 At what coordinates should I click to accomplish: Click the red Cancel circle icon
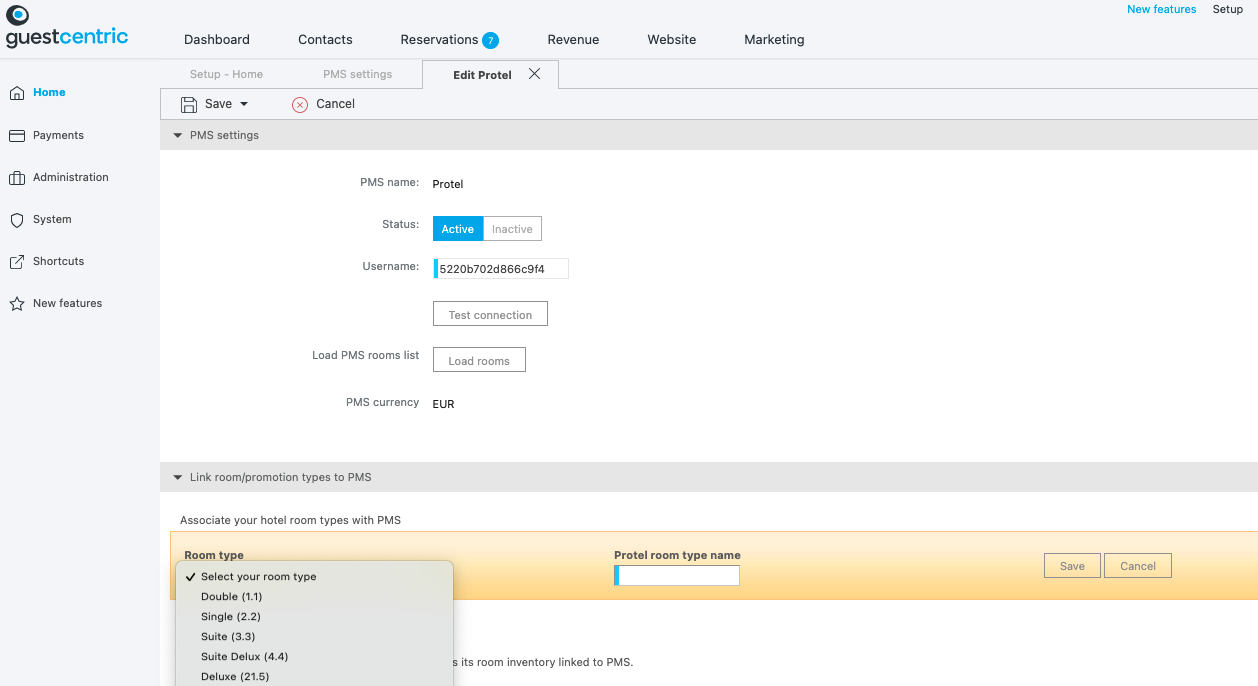tap(300, 104)
